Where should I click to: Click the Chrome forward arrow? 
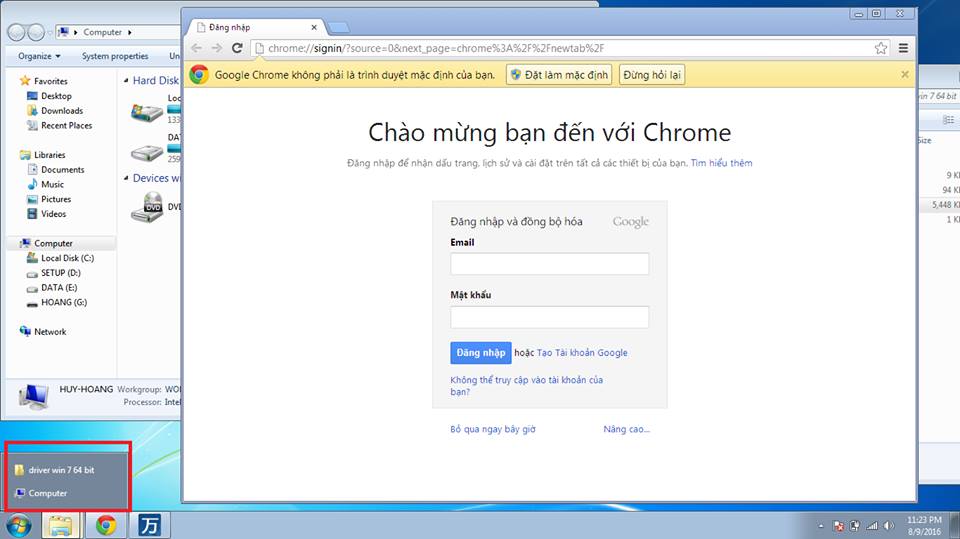point(217,48)
